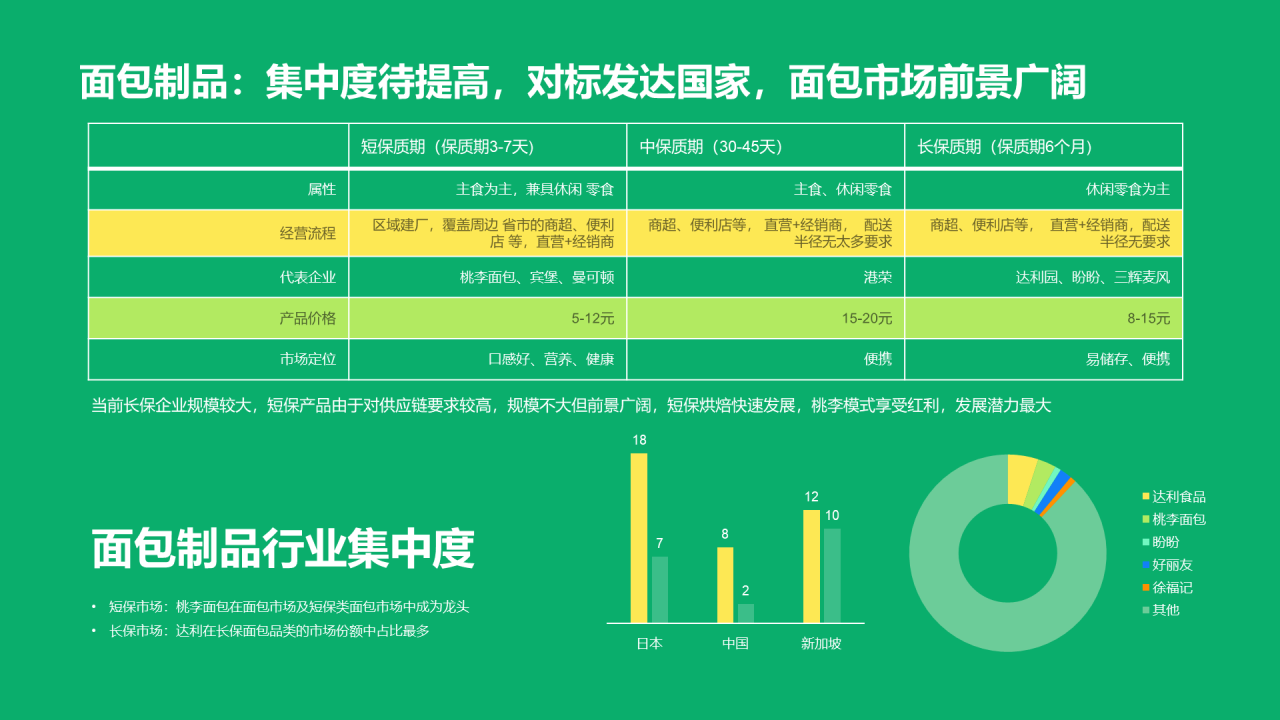This screenshot has width=1280, height=720.
Task: Select the yellow 达利食品 donut slice
Action: (1020, 479)
